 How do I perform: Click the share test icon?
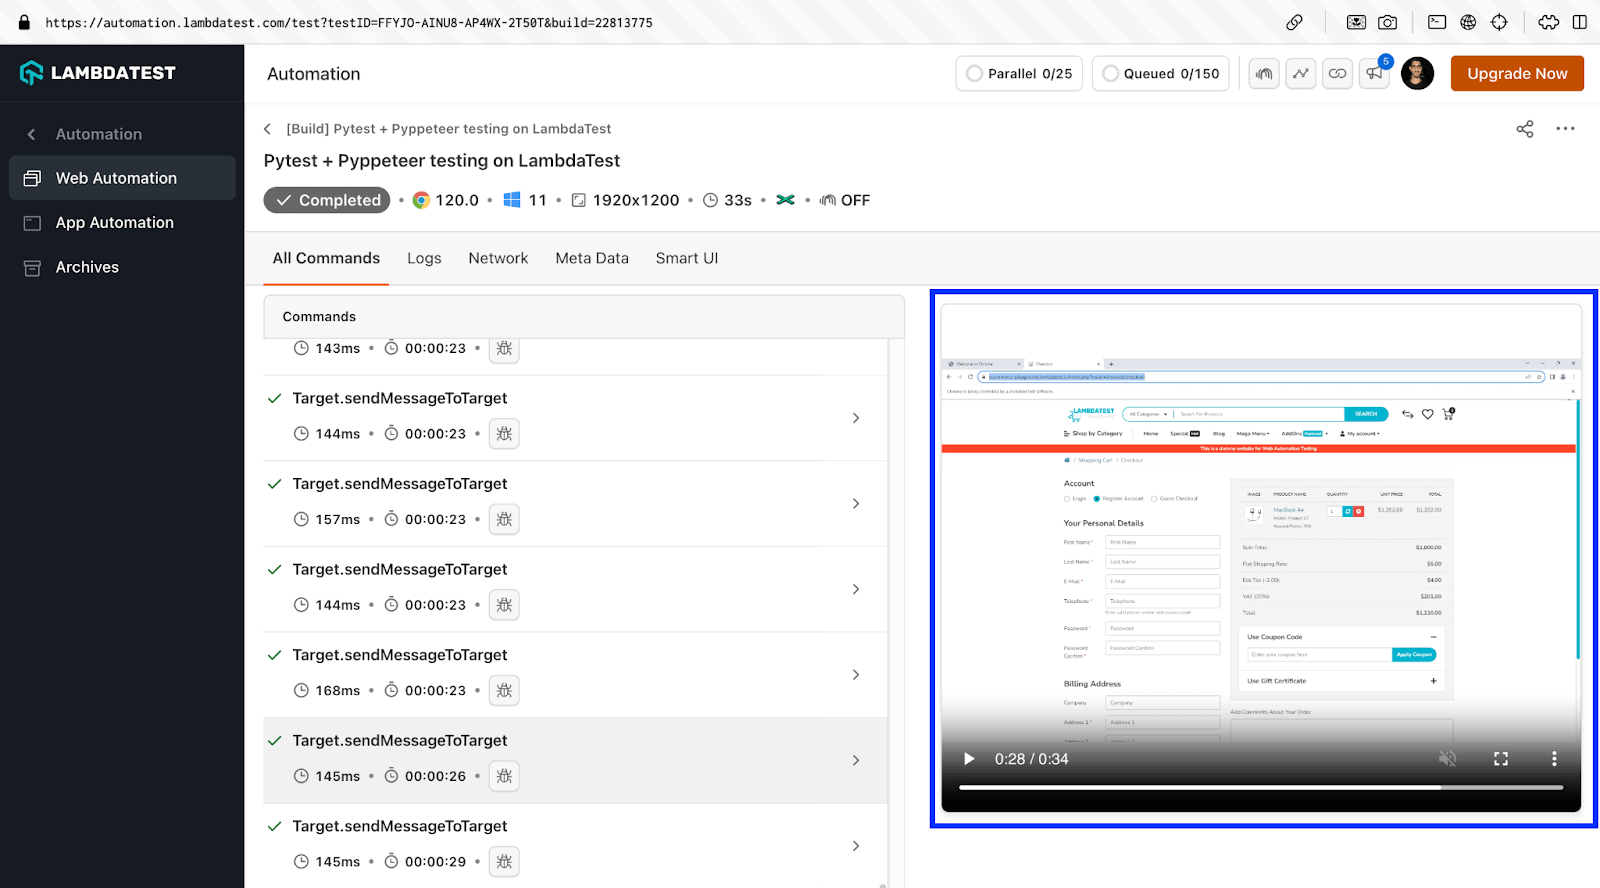coord(1525,129)
